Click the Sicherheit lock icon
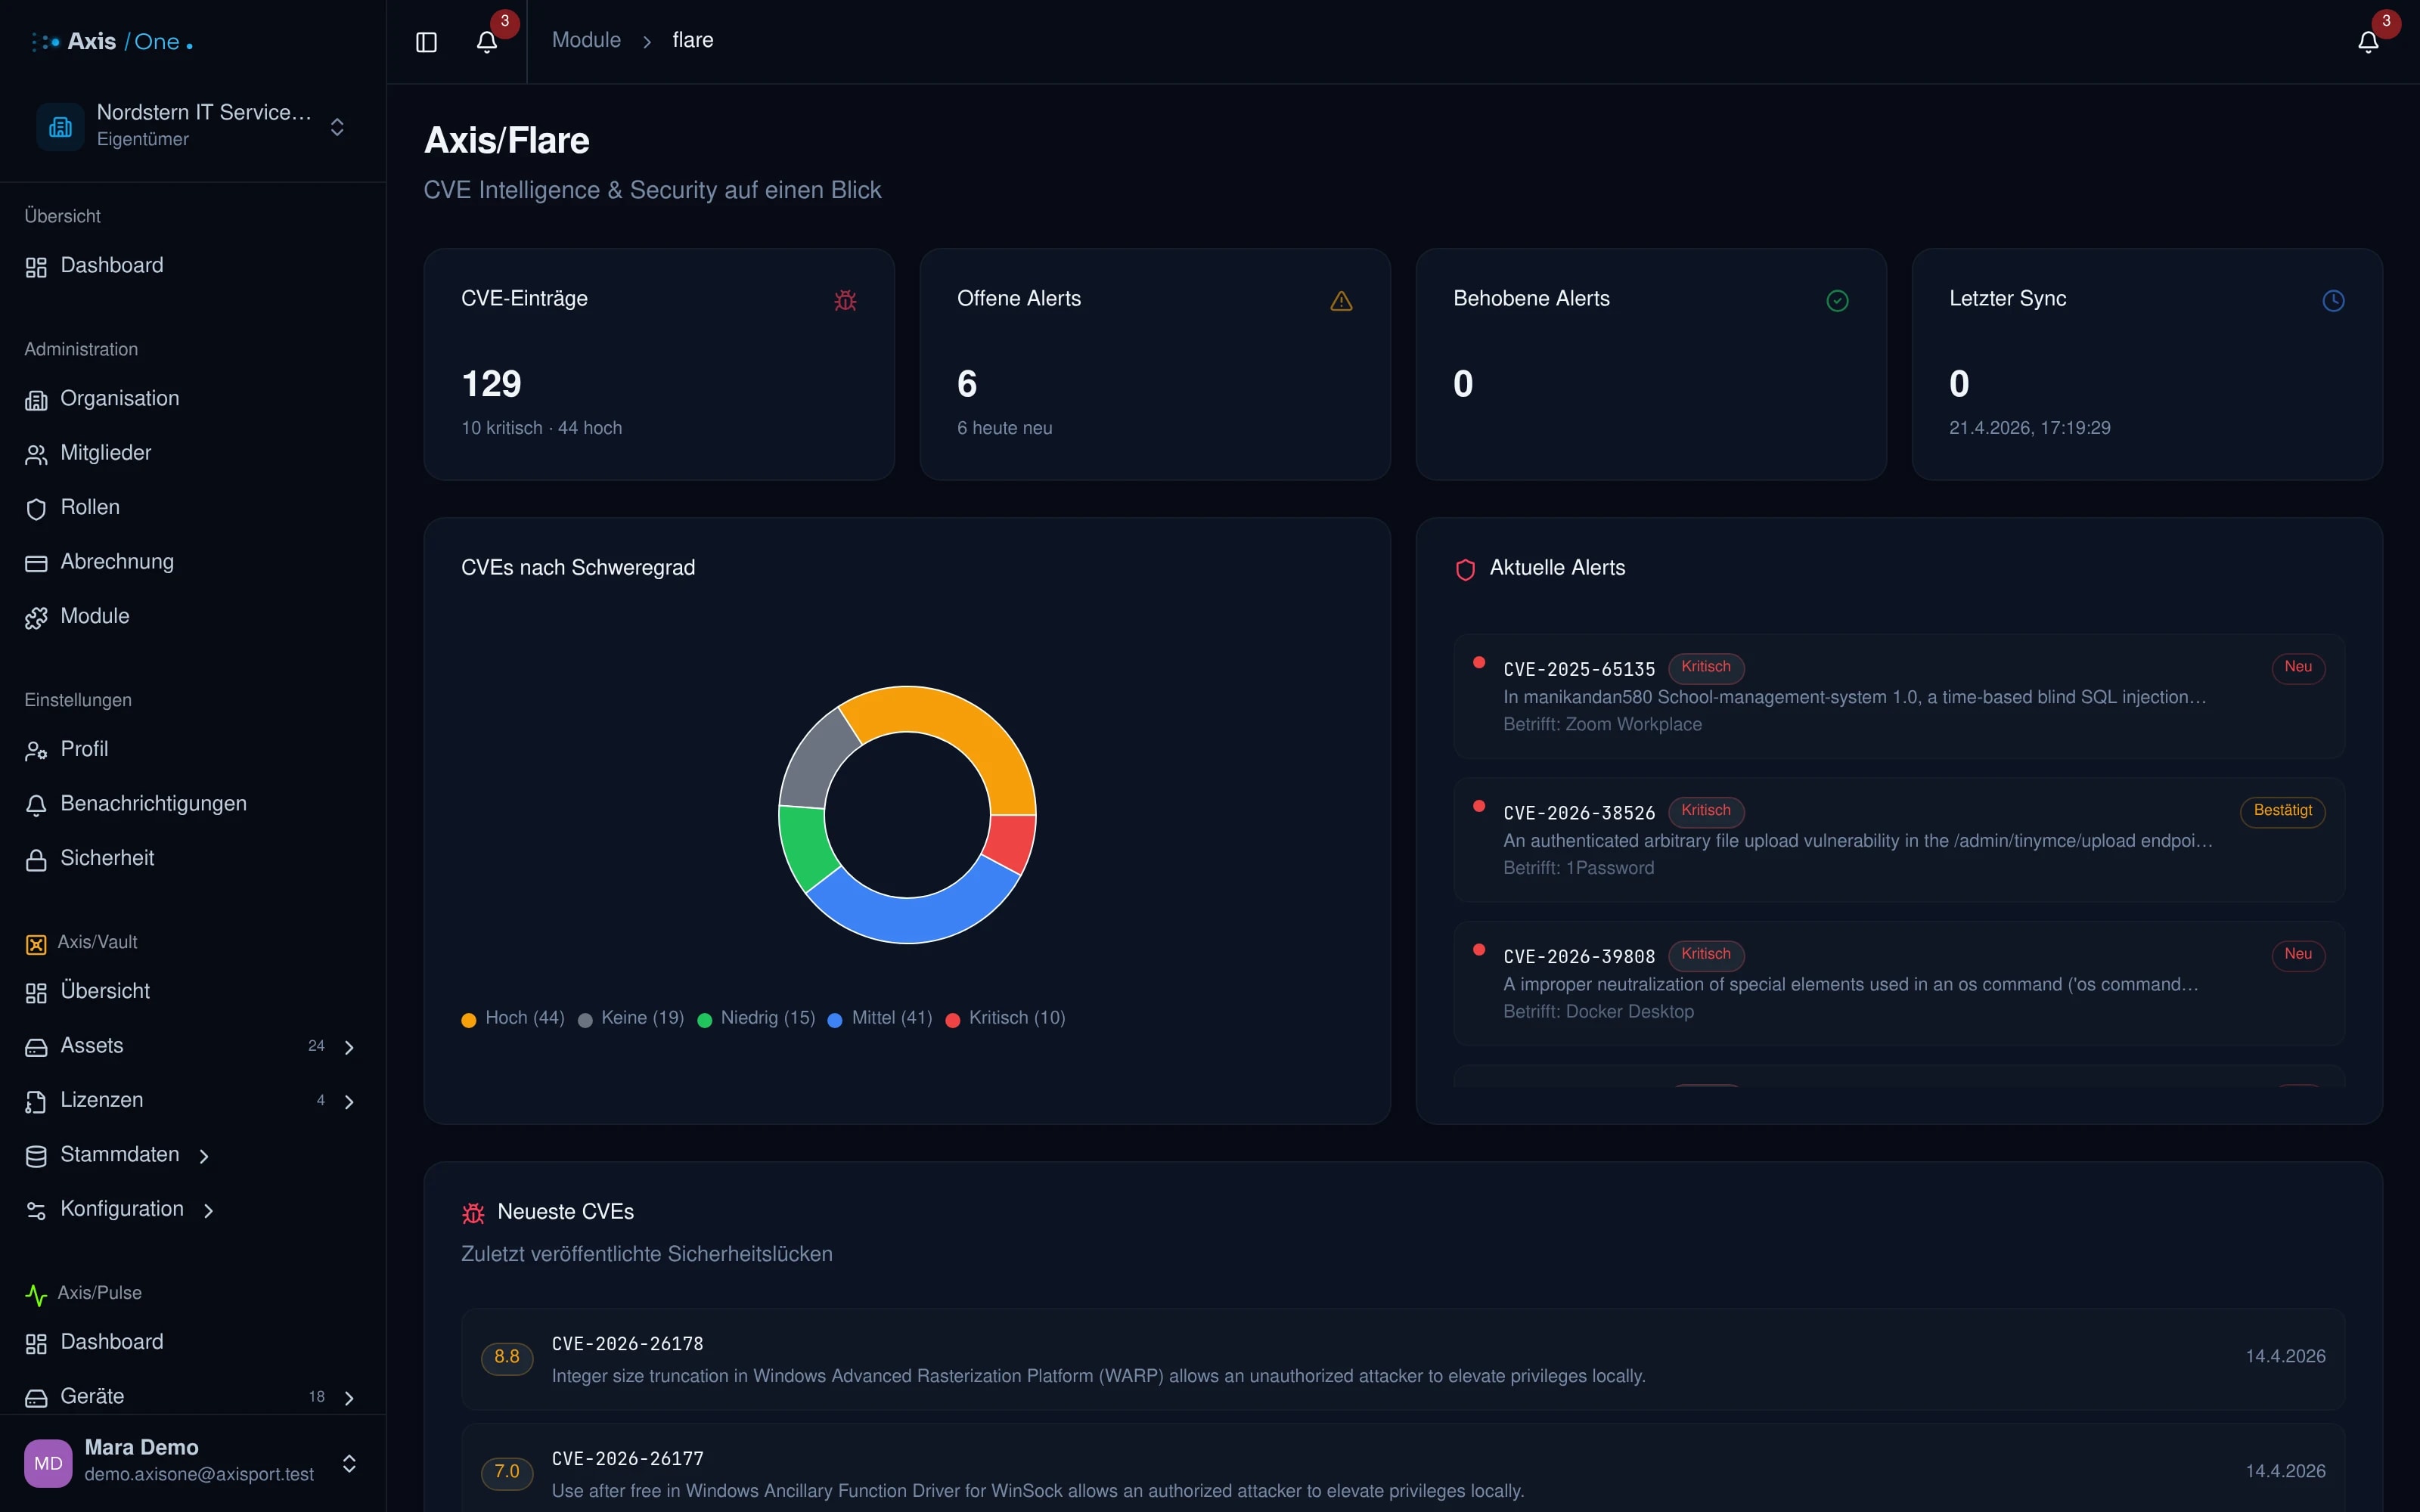This screenshot has width=2420, height=1512. tap(36, 860)
